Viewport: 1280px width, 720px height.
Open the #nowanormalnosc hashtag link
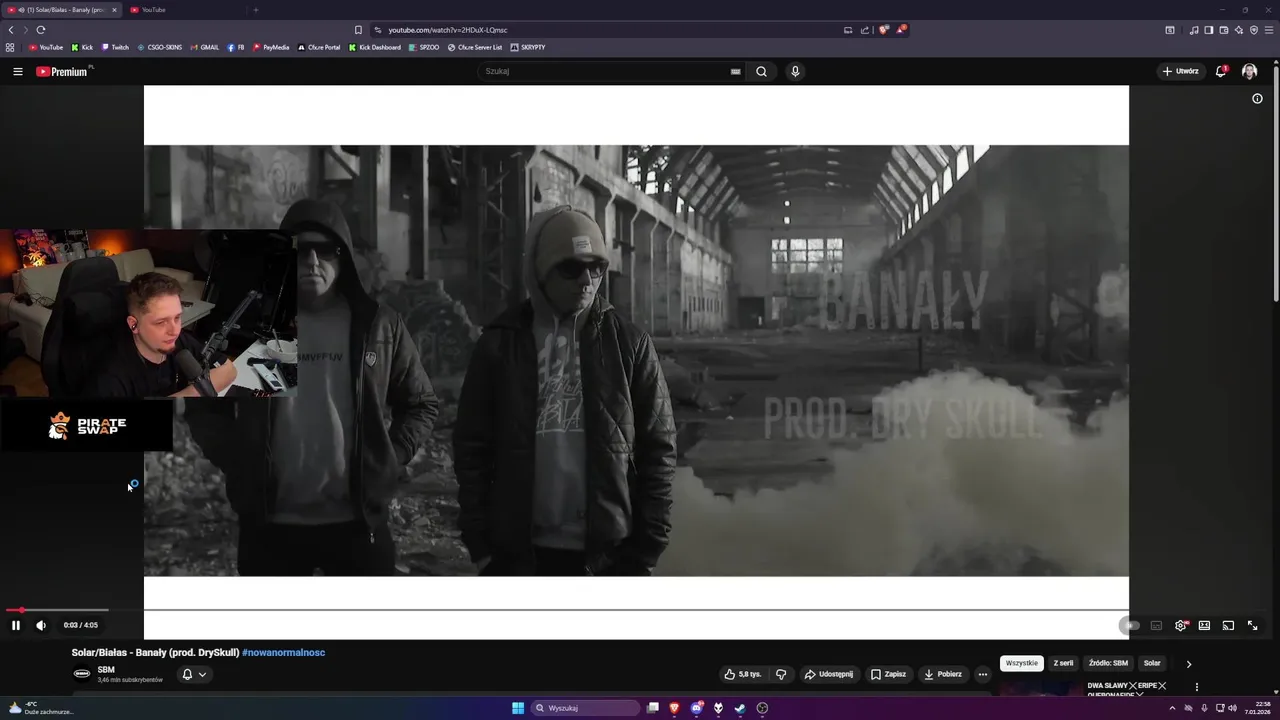point(283,652)
